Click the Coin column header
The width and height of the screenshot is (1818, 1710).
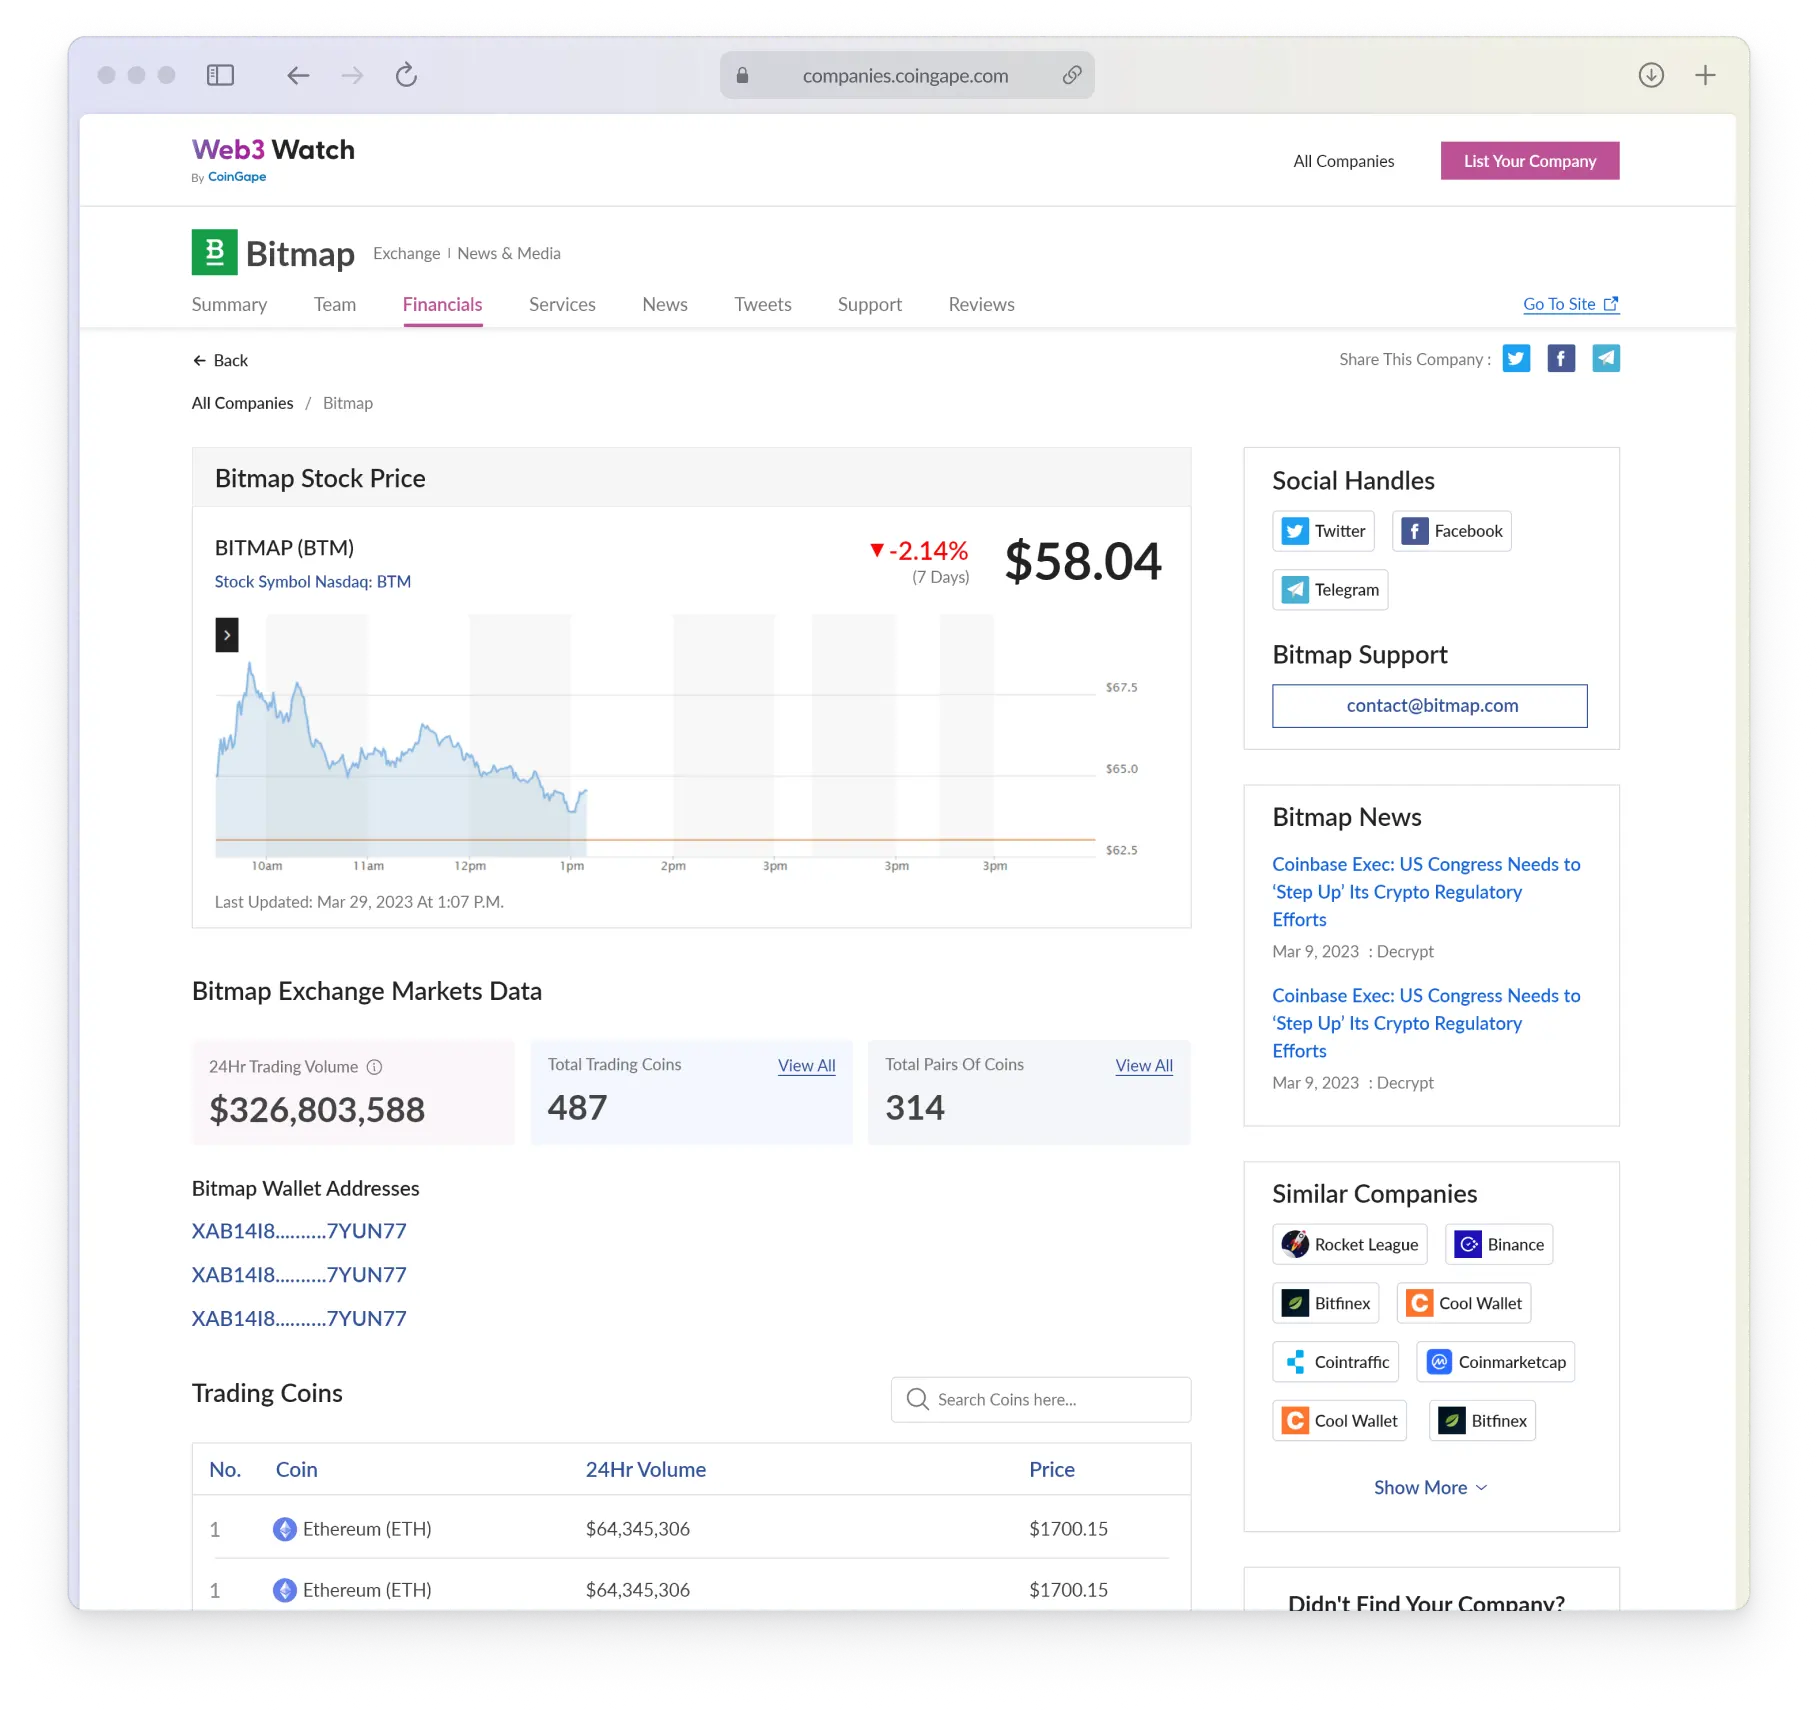[297, 1470]
